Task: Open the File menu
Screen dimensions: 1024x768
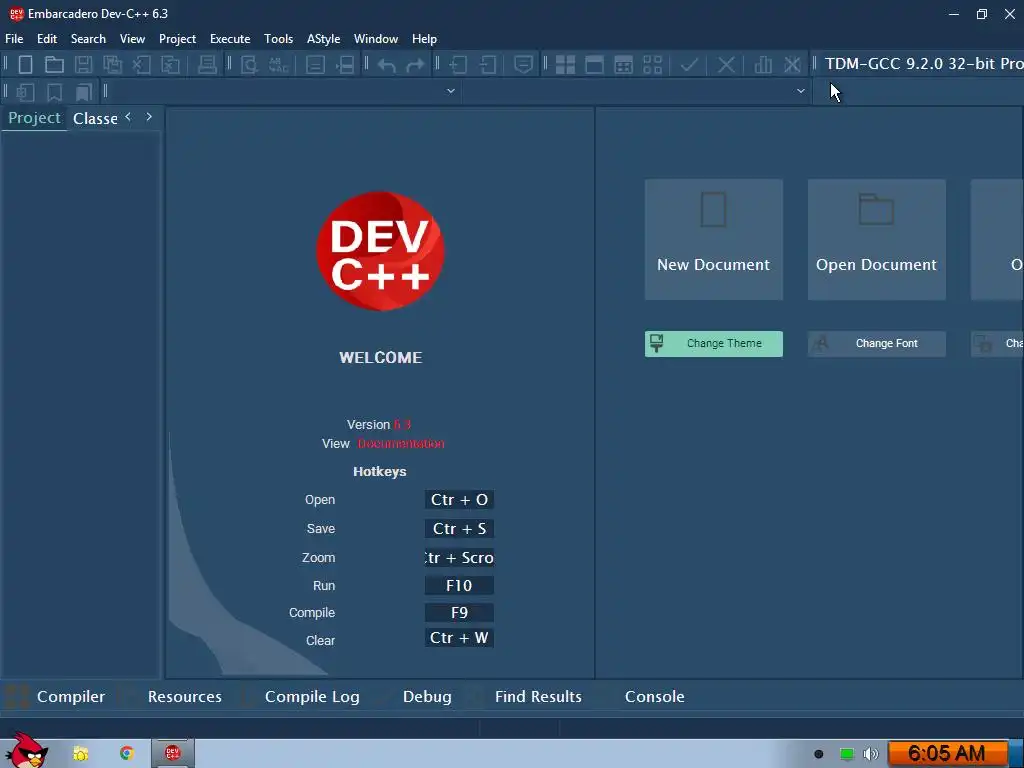Action: 14,39
